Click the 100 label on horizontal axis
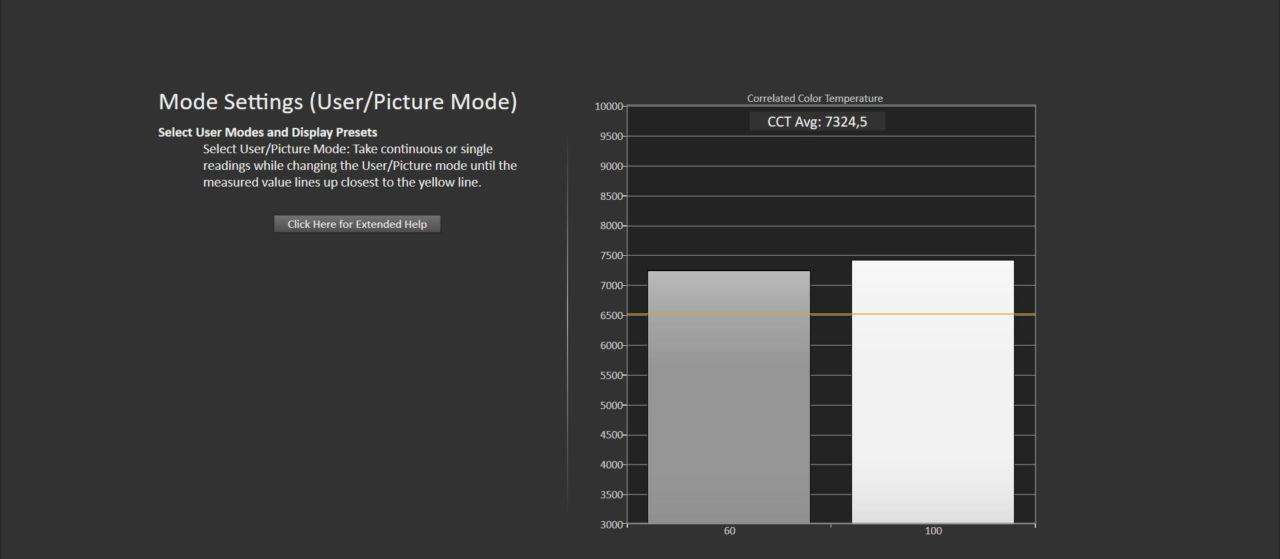This screenshot has width=1280, height=559. click(x=933, y=531)
